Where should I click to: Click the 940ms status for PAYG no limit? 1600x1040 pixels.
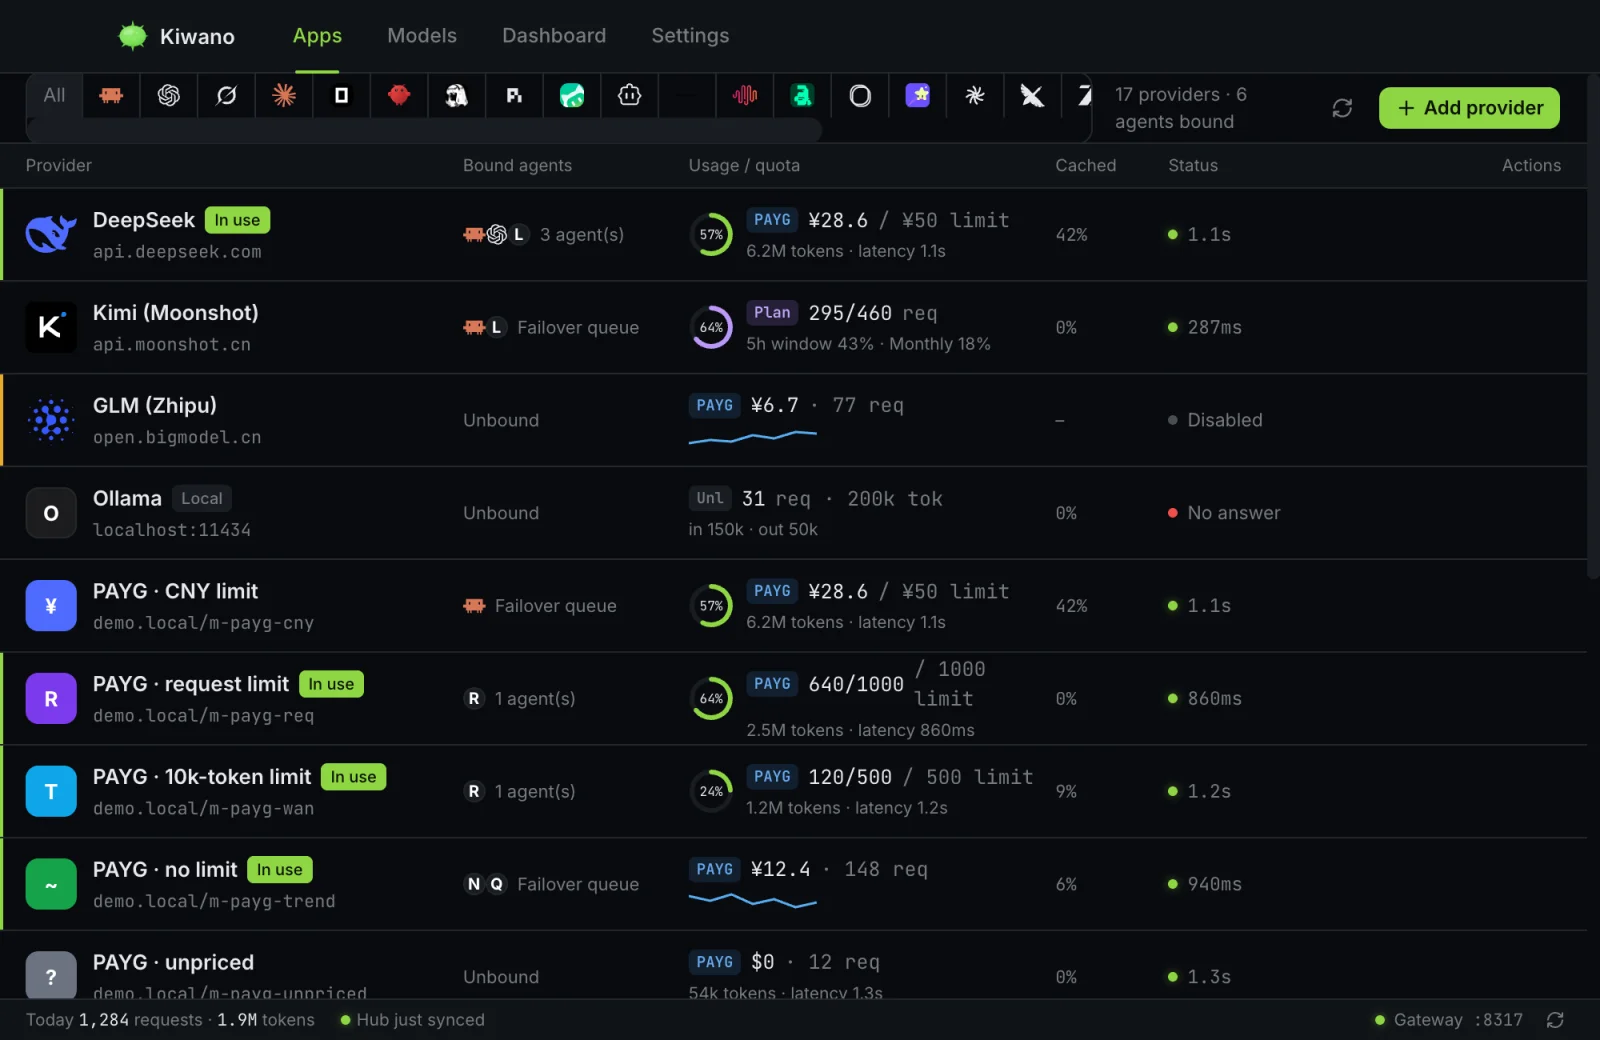coord(1205,884)
